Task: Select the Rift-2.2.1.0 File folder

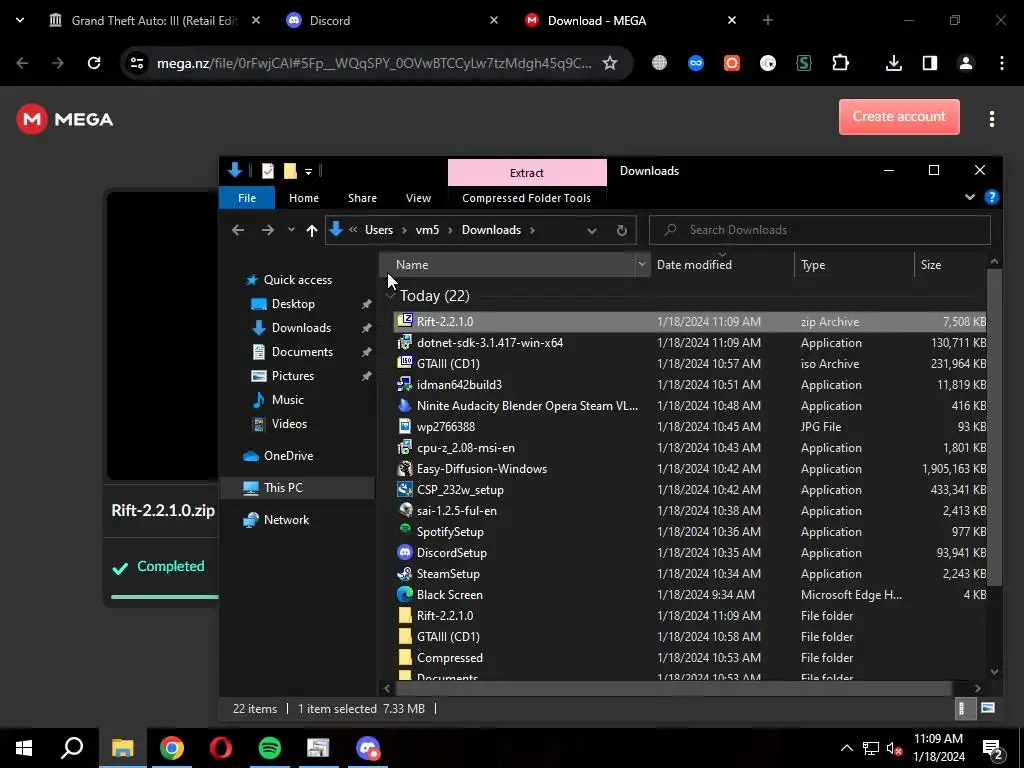Action: pyautogui.click(x=690, y=615)
